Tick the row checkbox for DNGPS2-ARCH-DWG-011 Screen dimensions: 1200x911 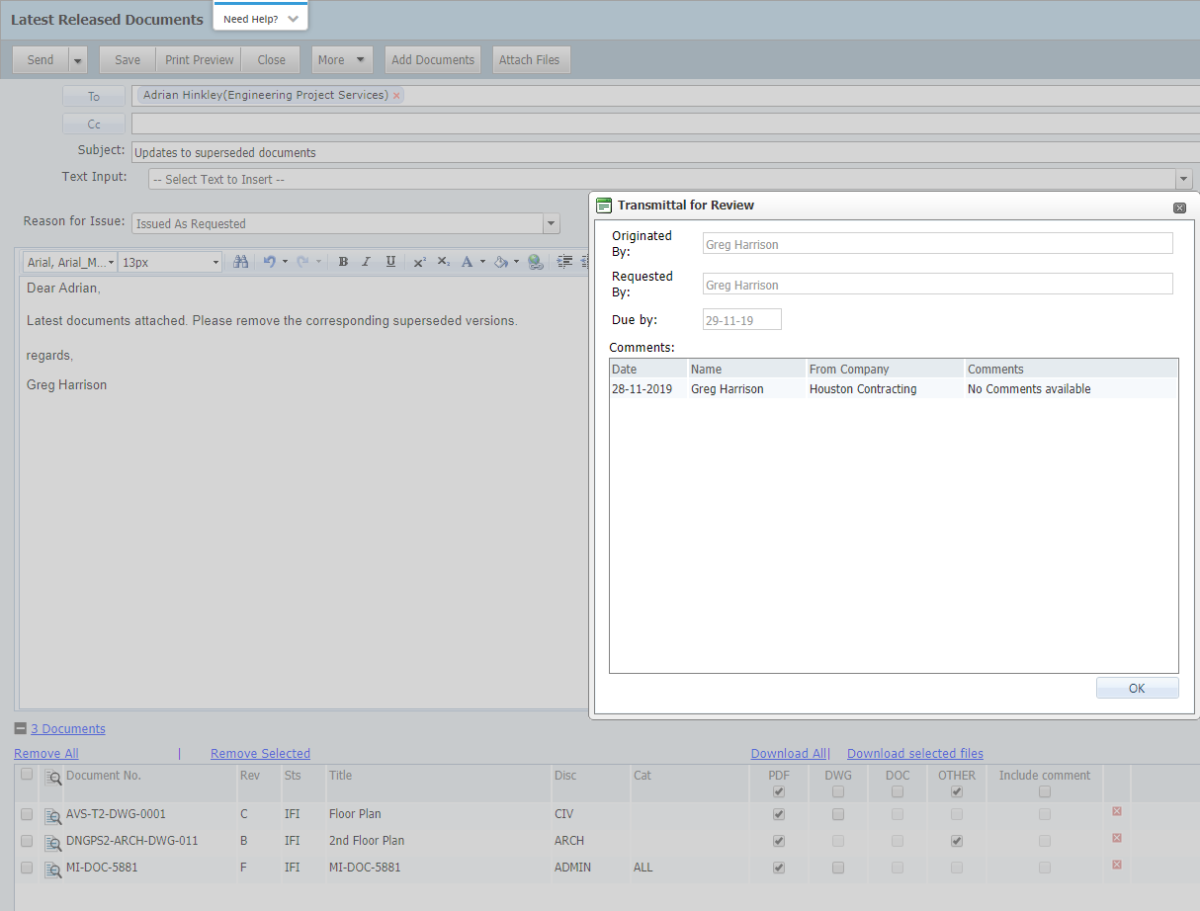tap(27, 841)
